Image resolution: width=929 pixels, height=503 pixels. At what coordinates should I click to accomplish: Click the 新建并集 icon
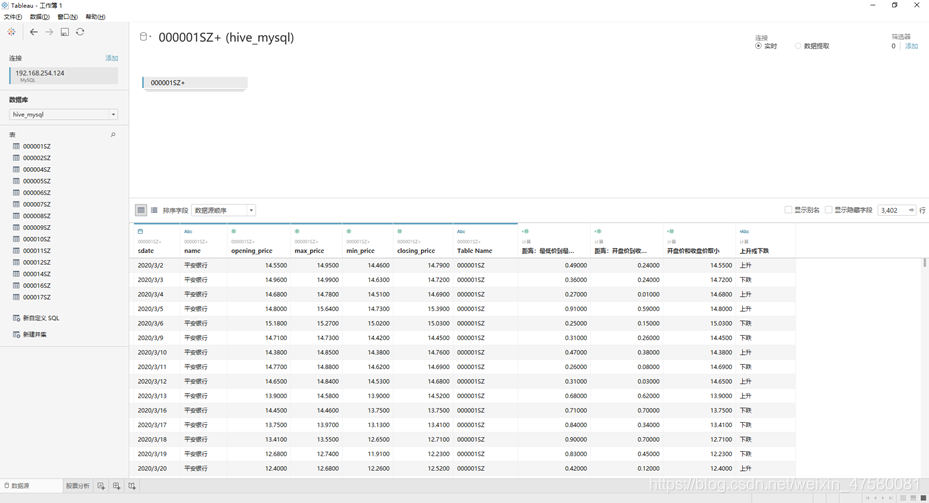point(17,335)
